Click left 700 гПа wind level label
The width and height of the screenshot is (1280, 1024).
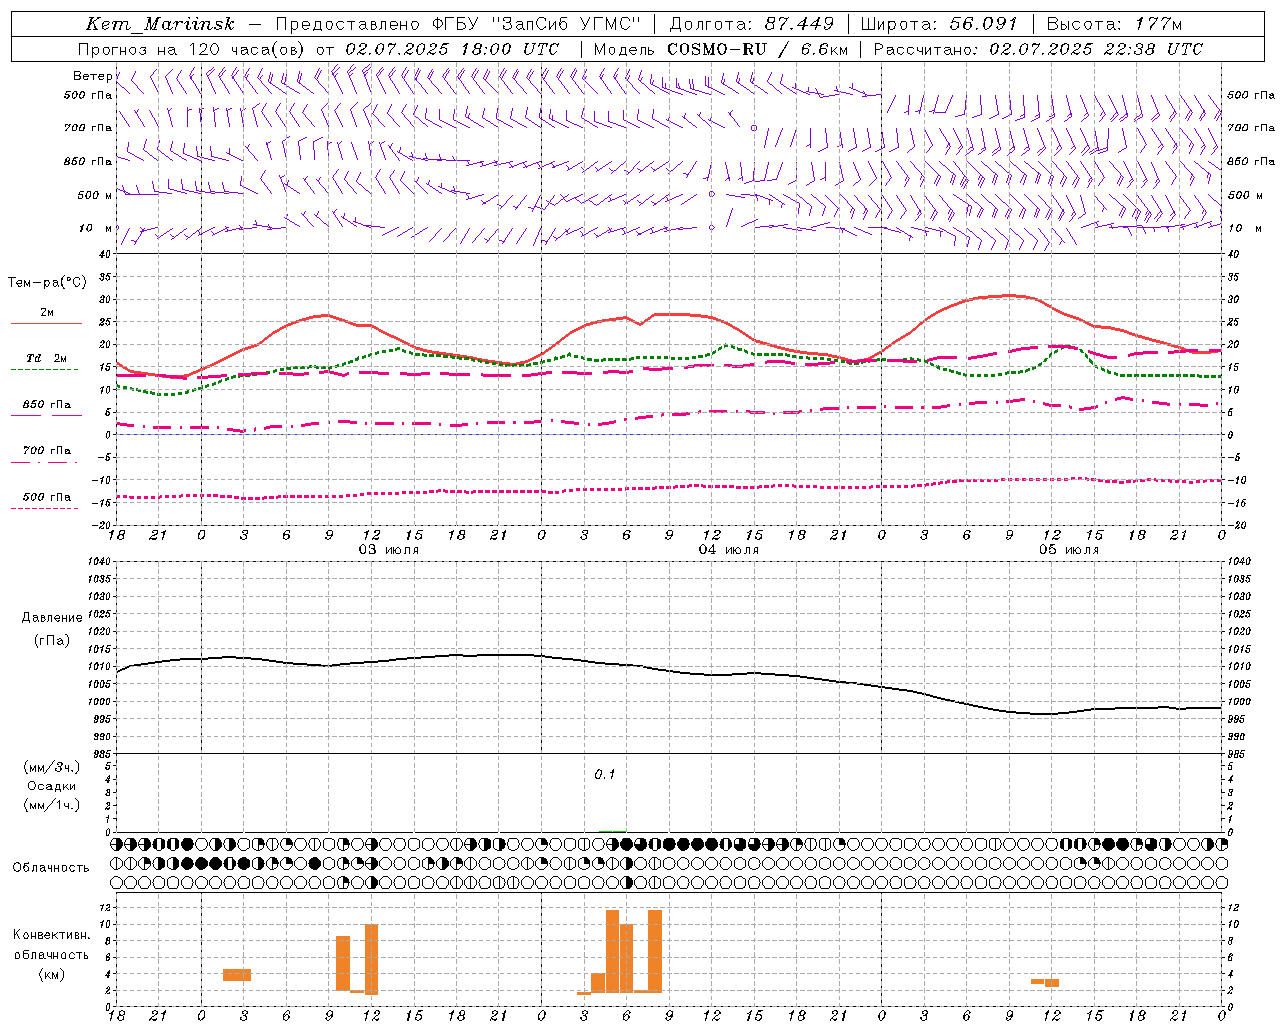pos(88,128)
